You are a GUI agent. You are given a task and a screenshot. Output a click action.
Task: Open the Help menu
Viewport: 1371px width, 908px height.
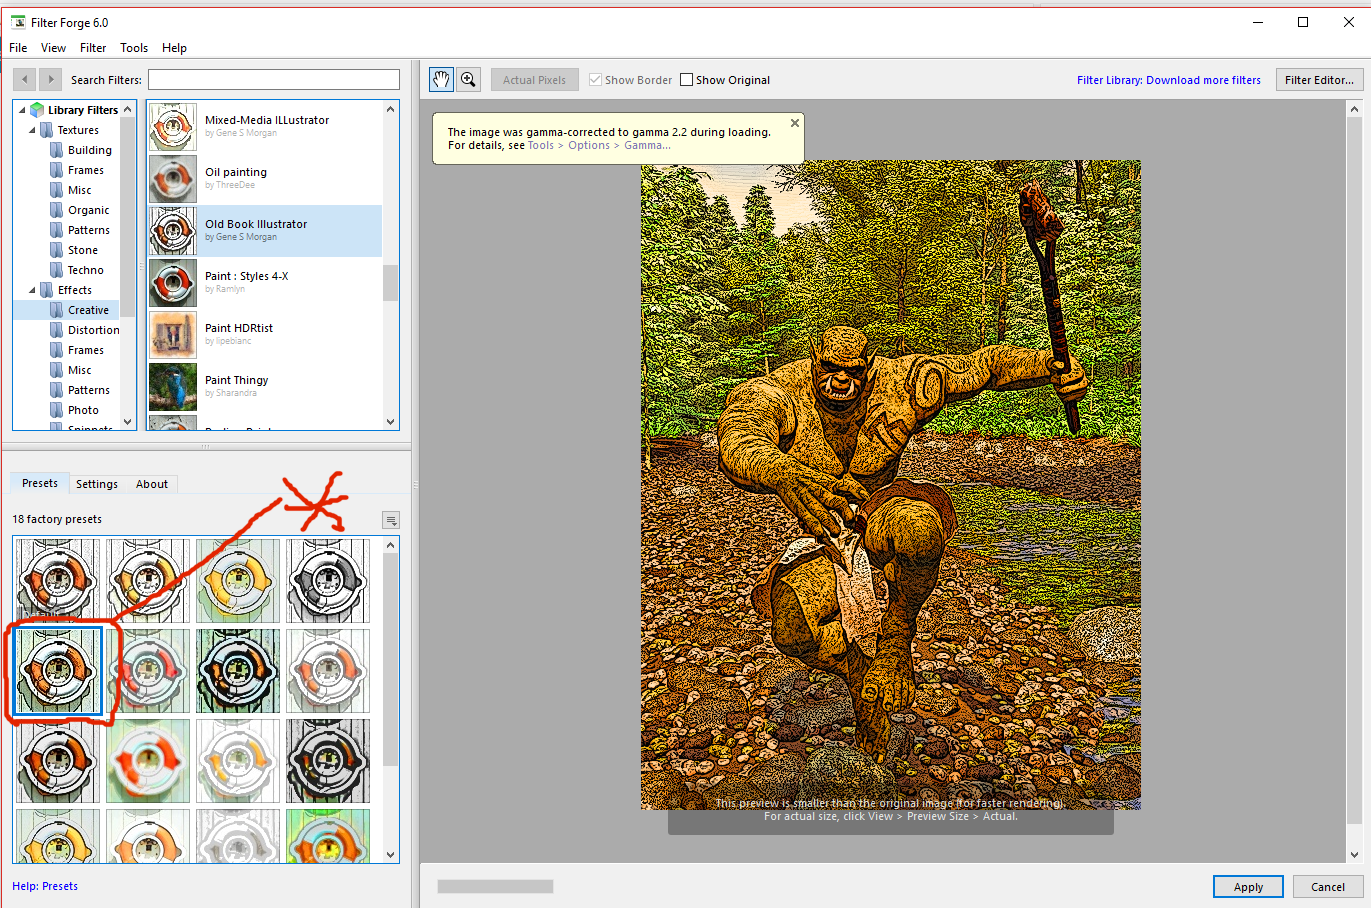tap(174, 48)
